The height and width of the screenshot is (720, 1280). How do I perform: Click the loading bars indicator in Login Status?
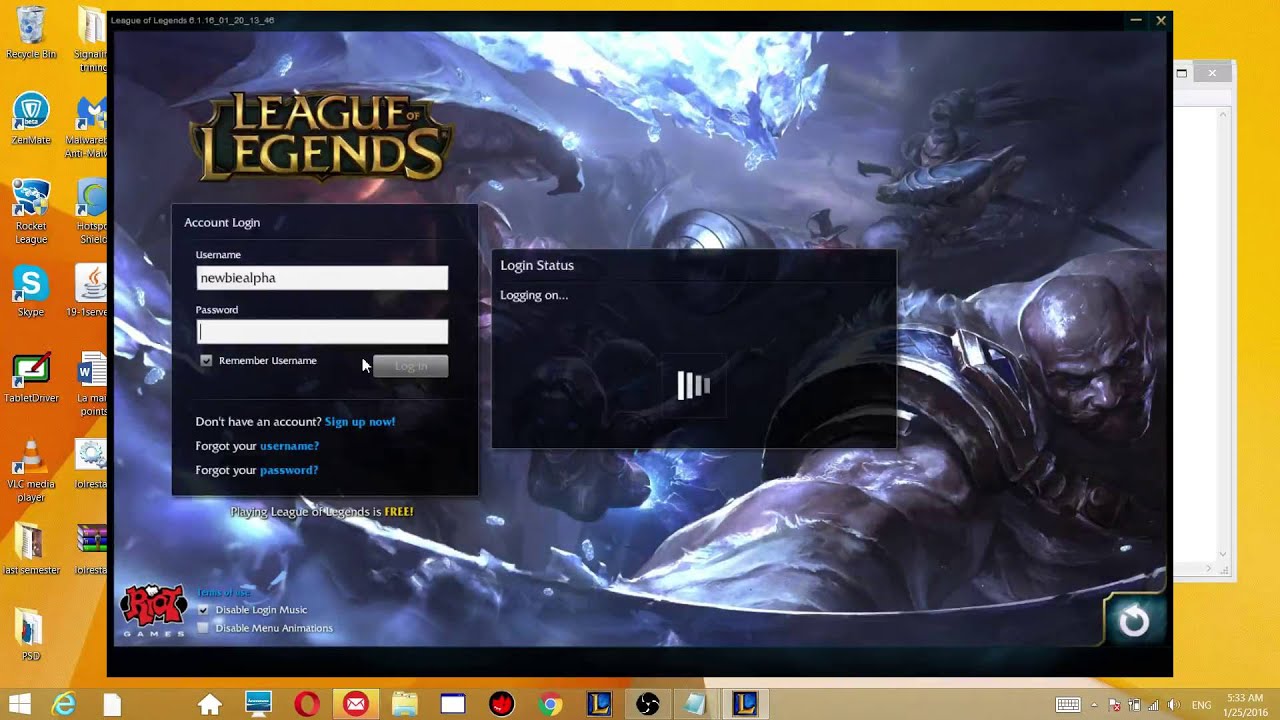693,385
